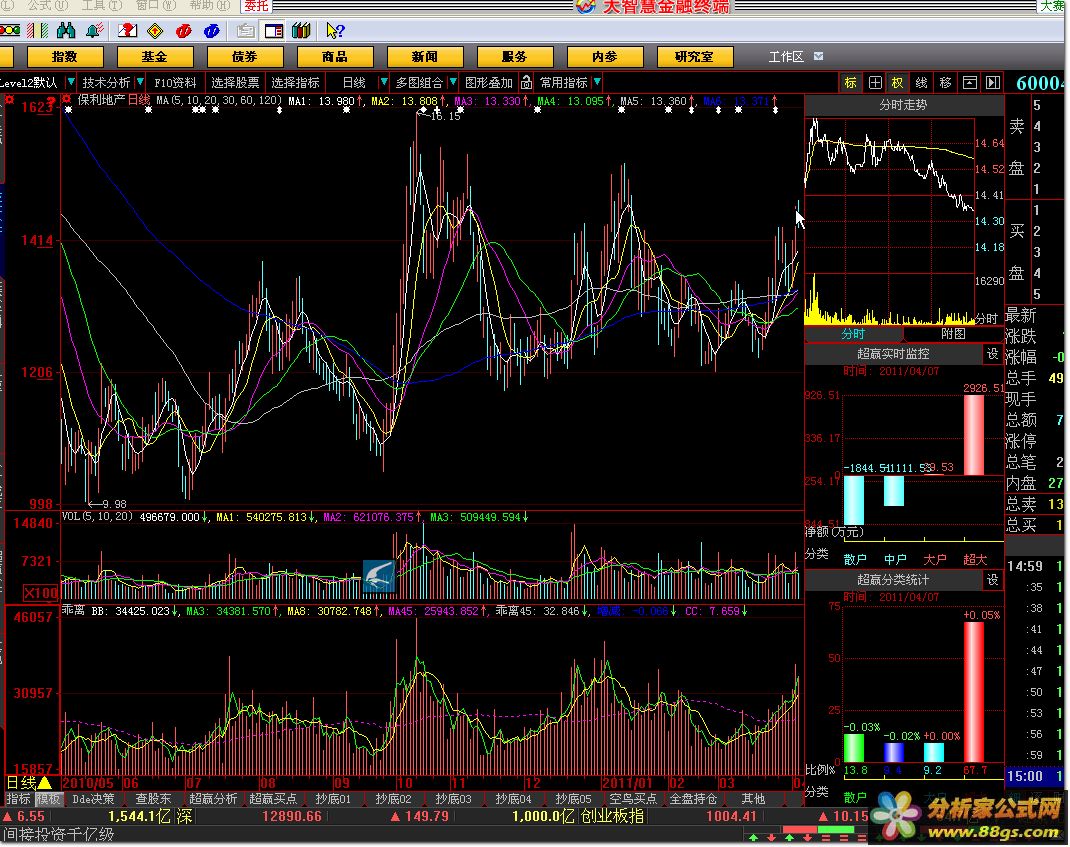
Task: Click the blue circular info icon
Action: (x=212, y=31)
